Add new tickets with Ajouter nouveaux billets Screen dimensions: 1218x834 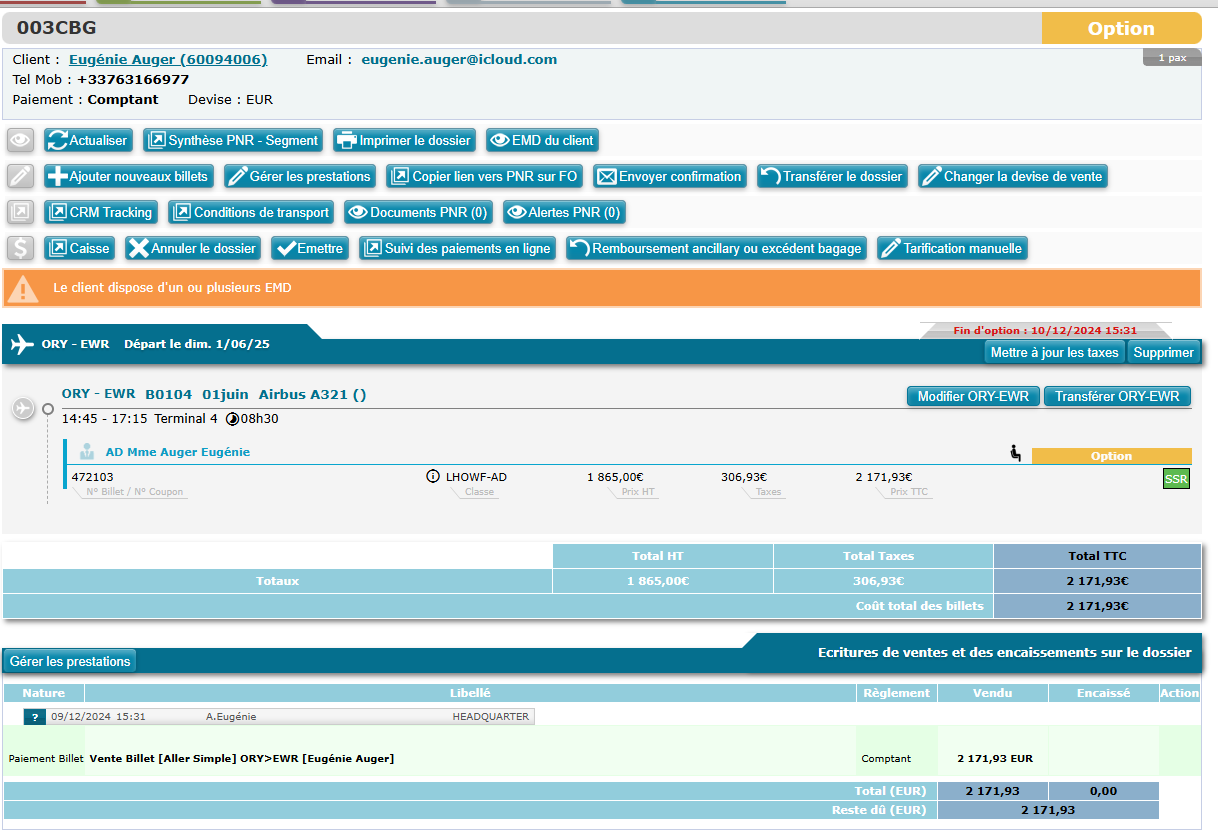128,177
